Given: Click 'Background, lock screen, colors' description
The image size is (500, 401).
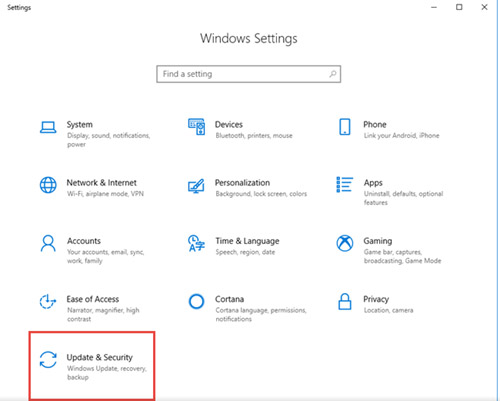Looking at the screenshot, I should click(x=261, y=194).
